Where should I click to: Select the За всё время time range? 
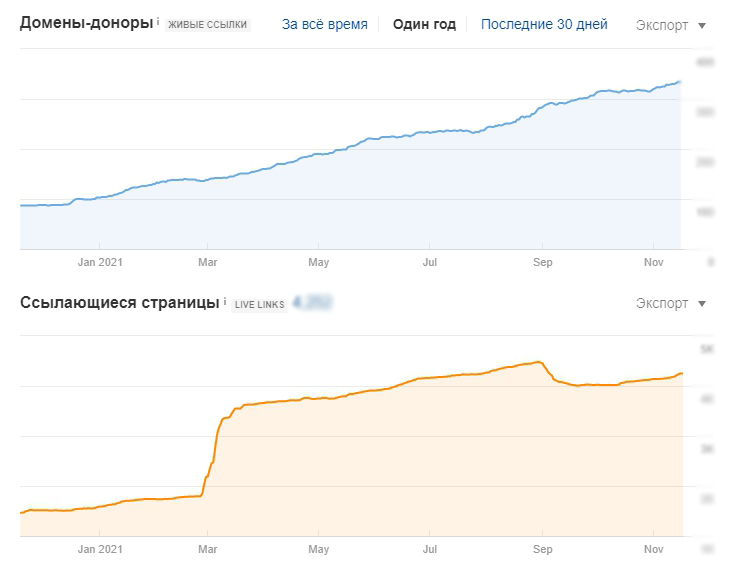[324, 24]
